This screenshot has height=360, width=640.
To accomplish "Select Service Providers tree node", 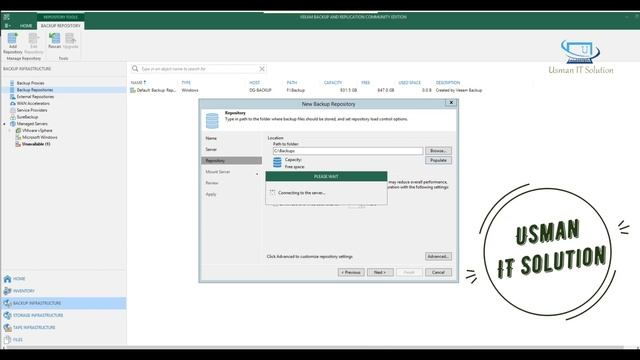I will (x=32, y=110).
